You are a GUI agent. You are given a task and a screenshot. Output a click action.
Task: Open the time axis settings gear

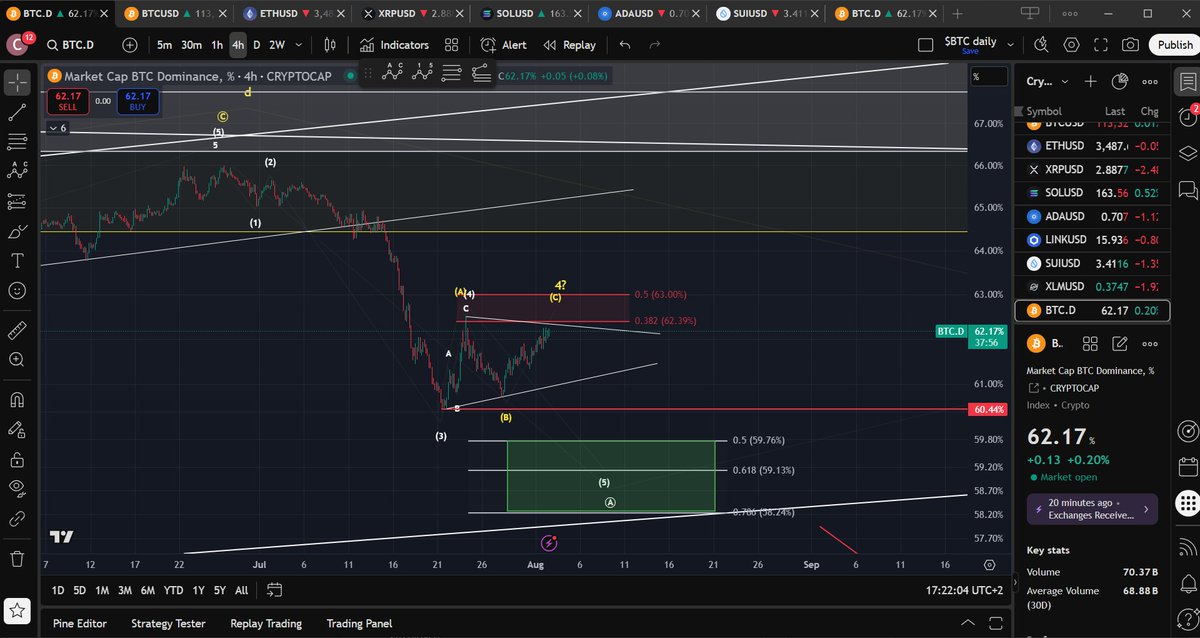coord(989,565)
